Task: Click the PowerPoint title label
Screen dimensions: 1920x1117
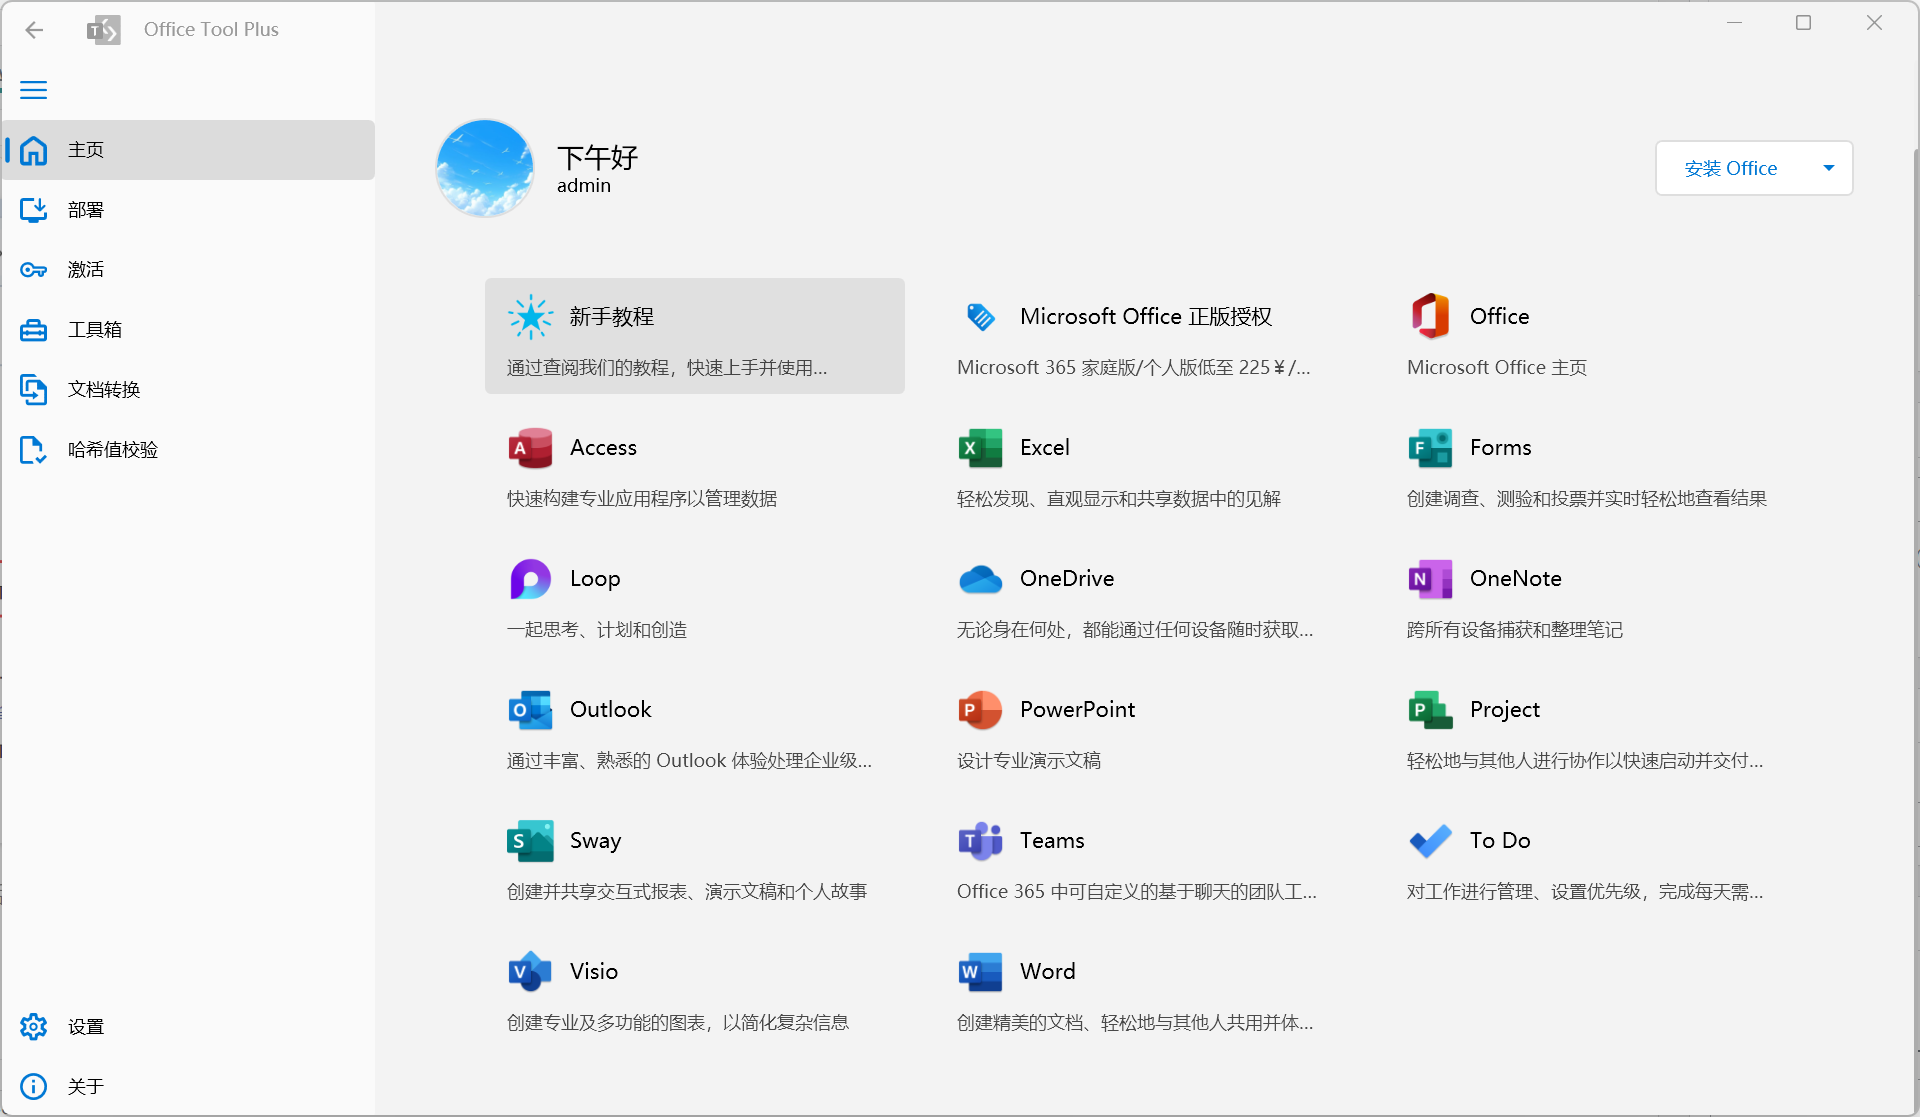Action: point(1077,710)
